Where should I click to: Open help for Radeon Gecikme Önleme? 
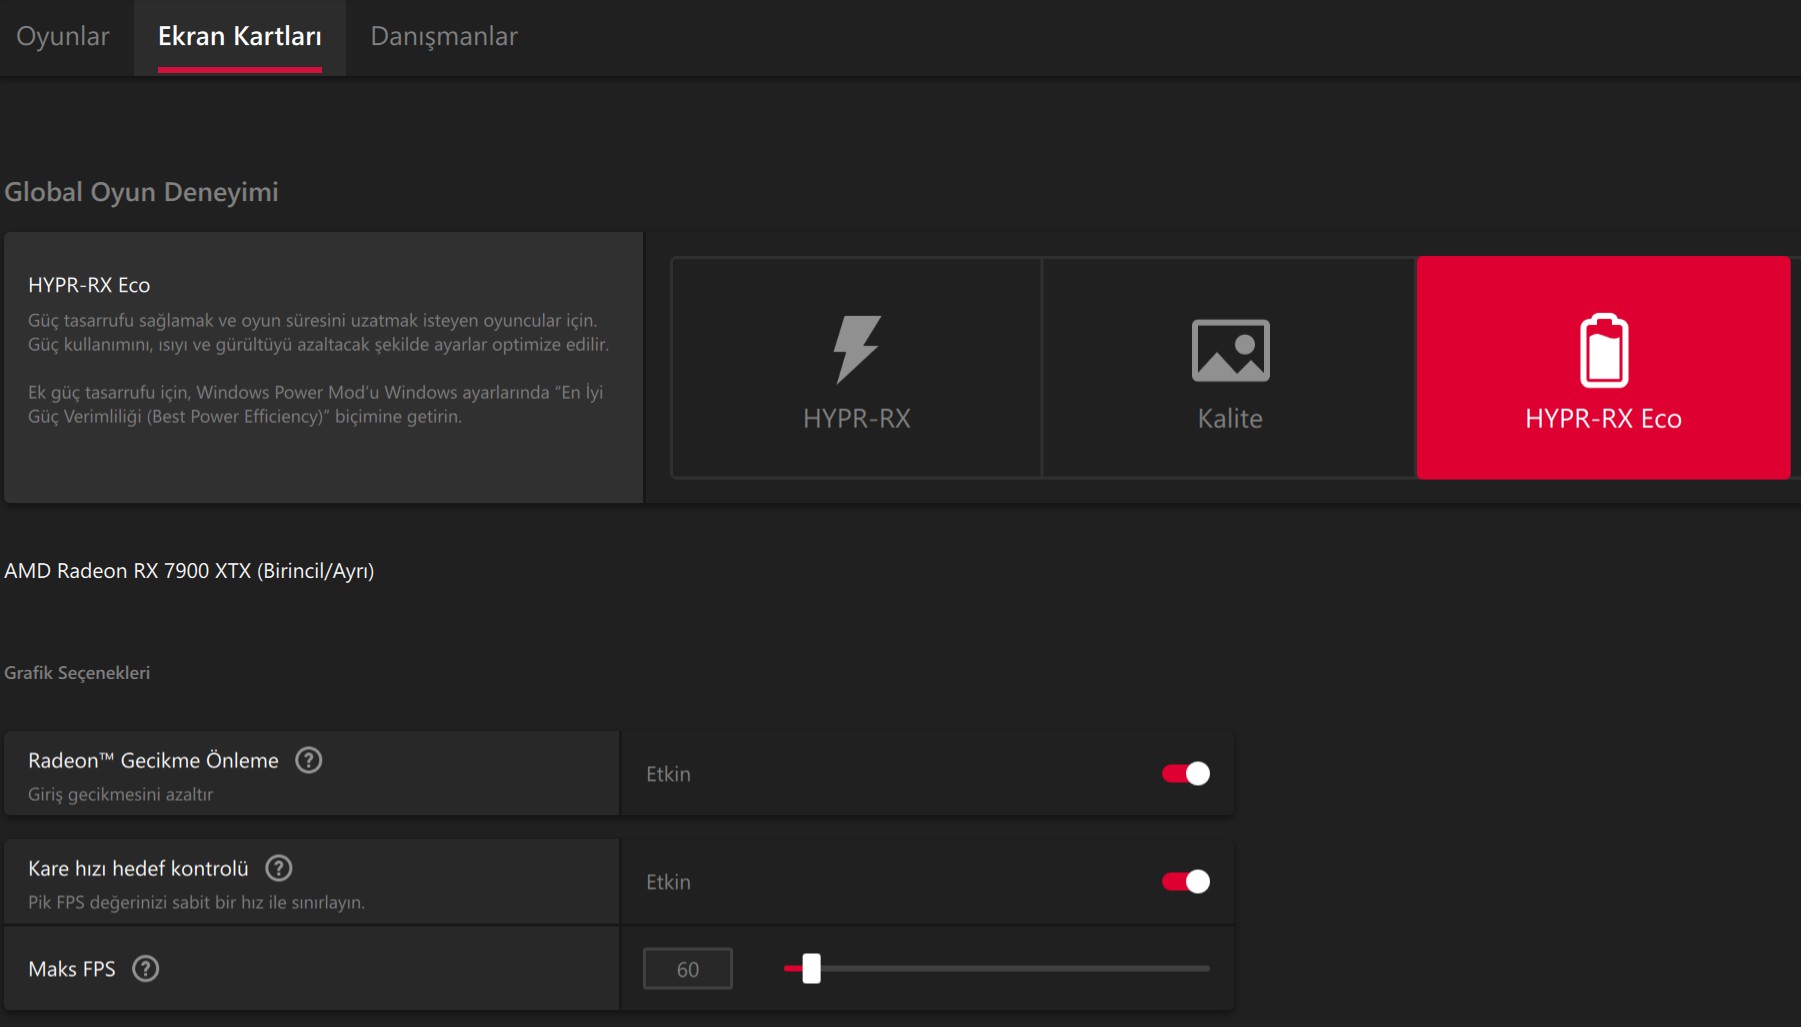click(x=309, y=760)
